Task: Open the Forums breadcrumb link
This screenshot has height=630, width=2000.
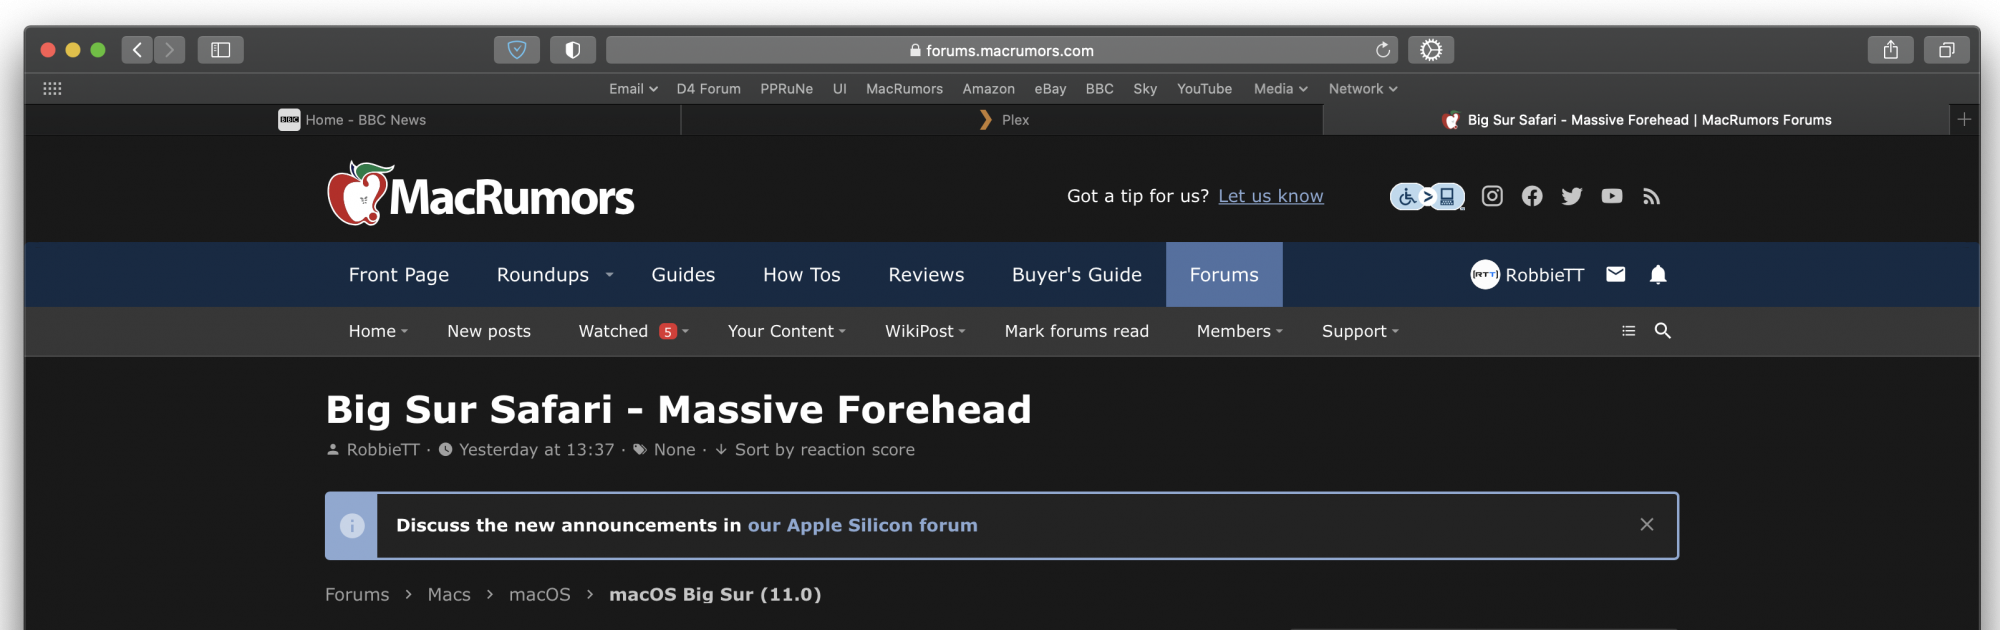Action: [x=357, y=594]
